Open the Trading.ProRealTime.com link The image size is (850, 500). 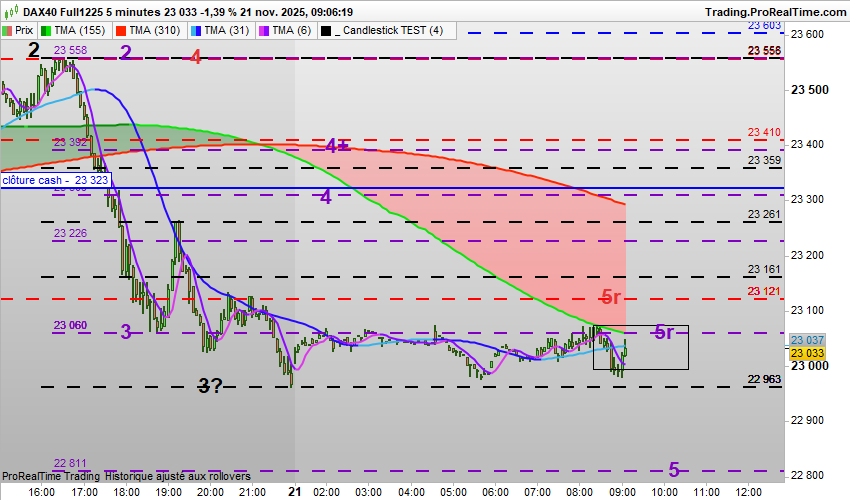click(x=775, y=12)
